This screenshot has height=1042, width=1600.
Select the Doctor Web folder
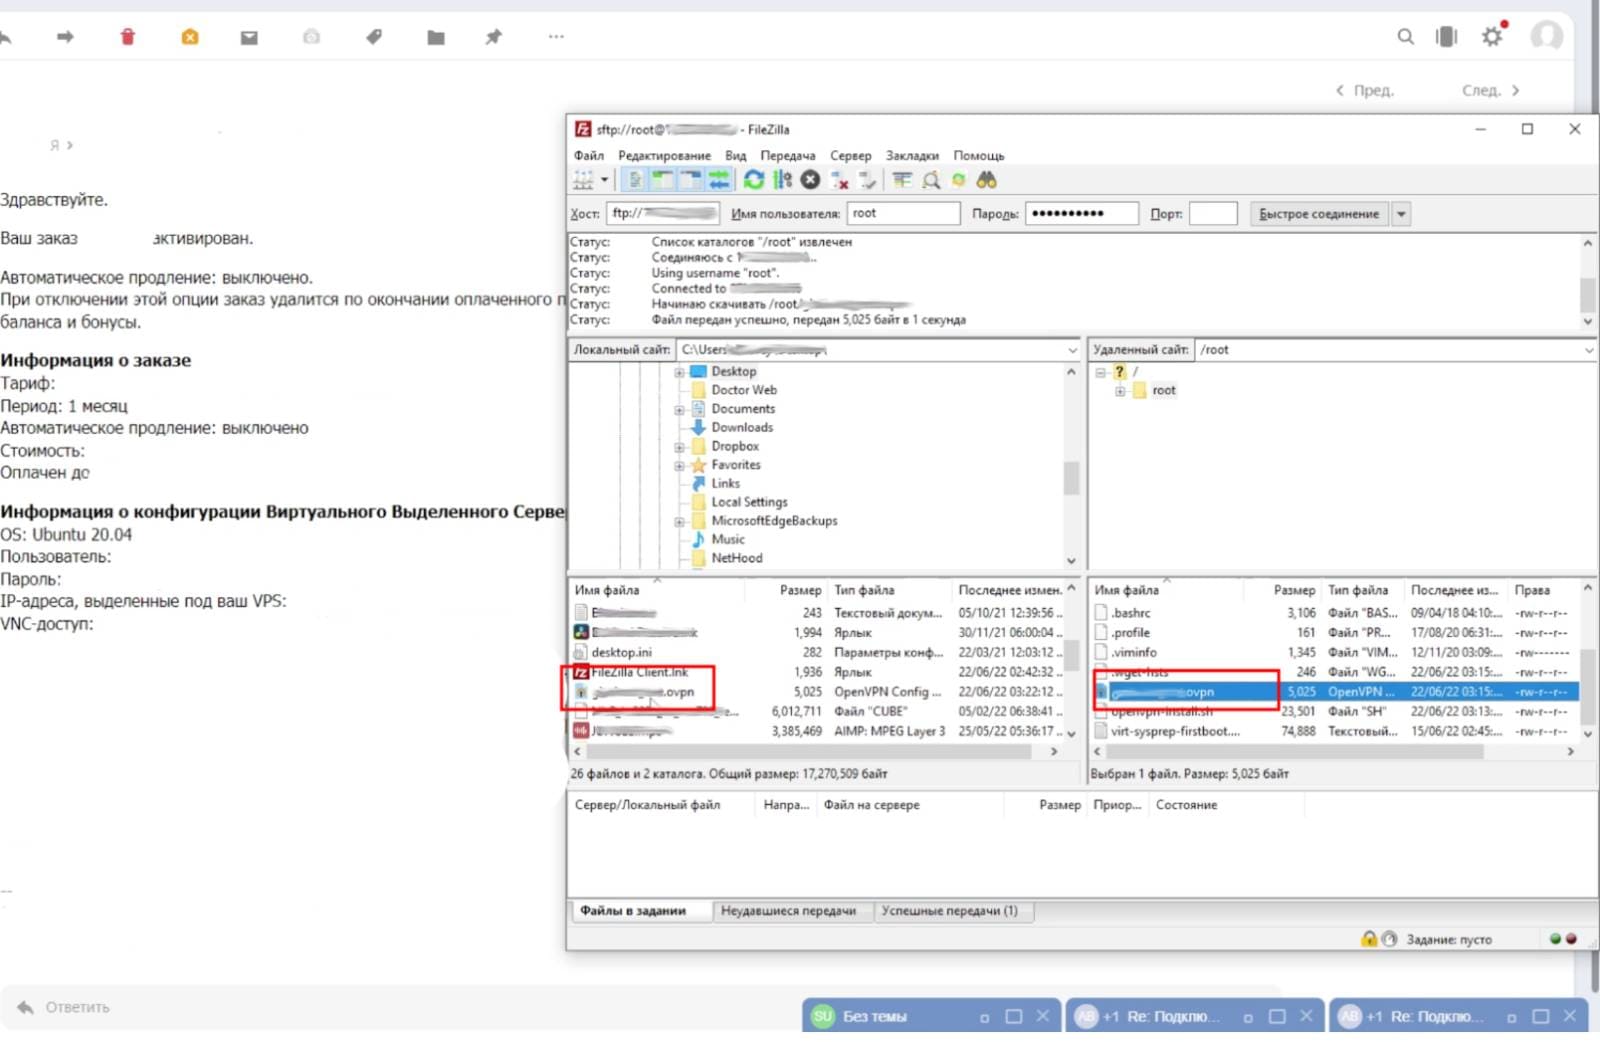[744, 390]
